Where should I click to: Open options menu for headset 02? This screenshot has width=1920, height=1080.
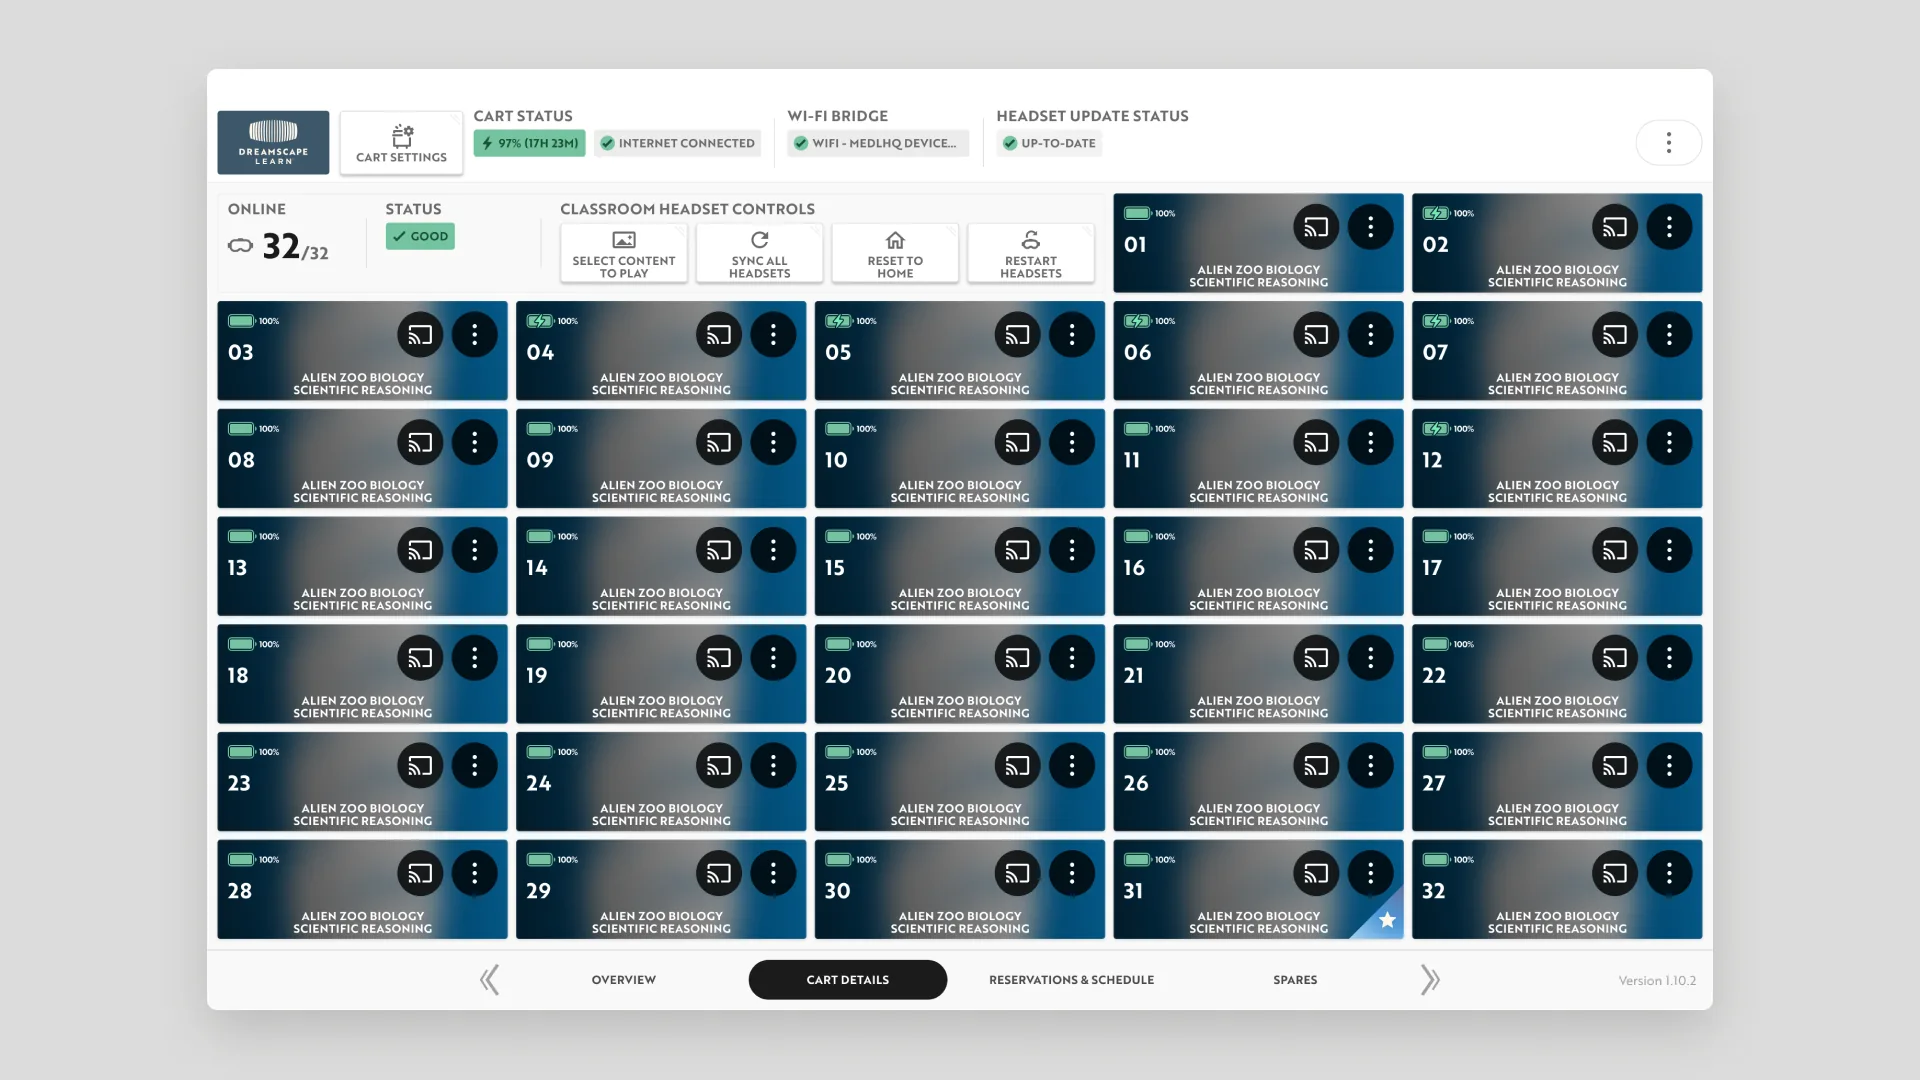[1669, 227]
